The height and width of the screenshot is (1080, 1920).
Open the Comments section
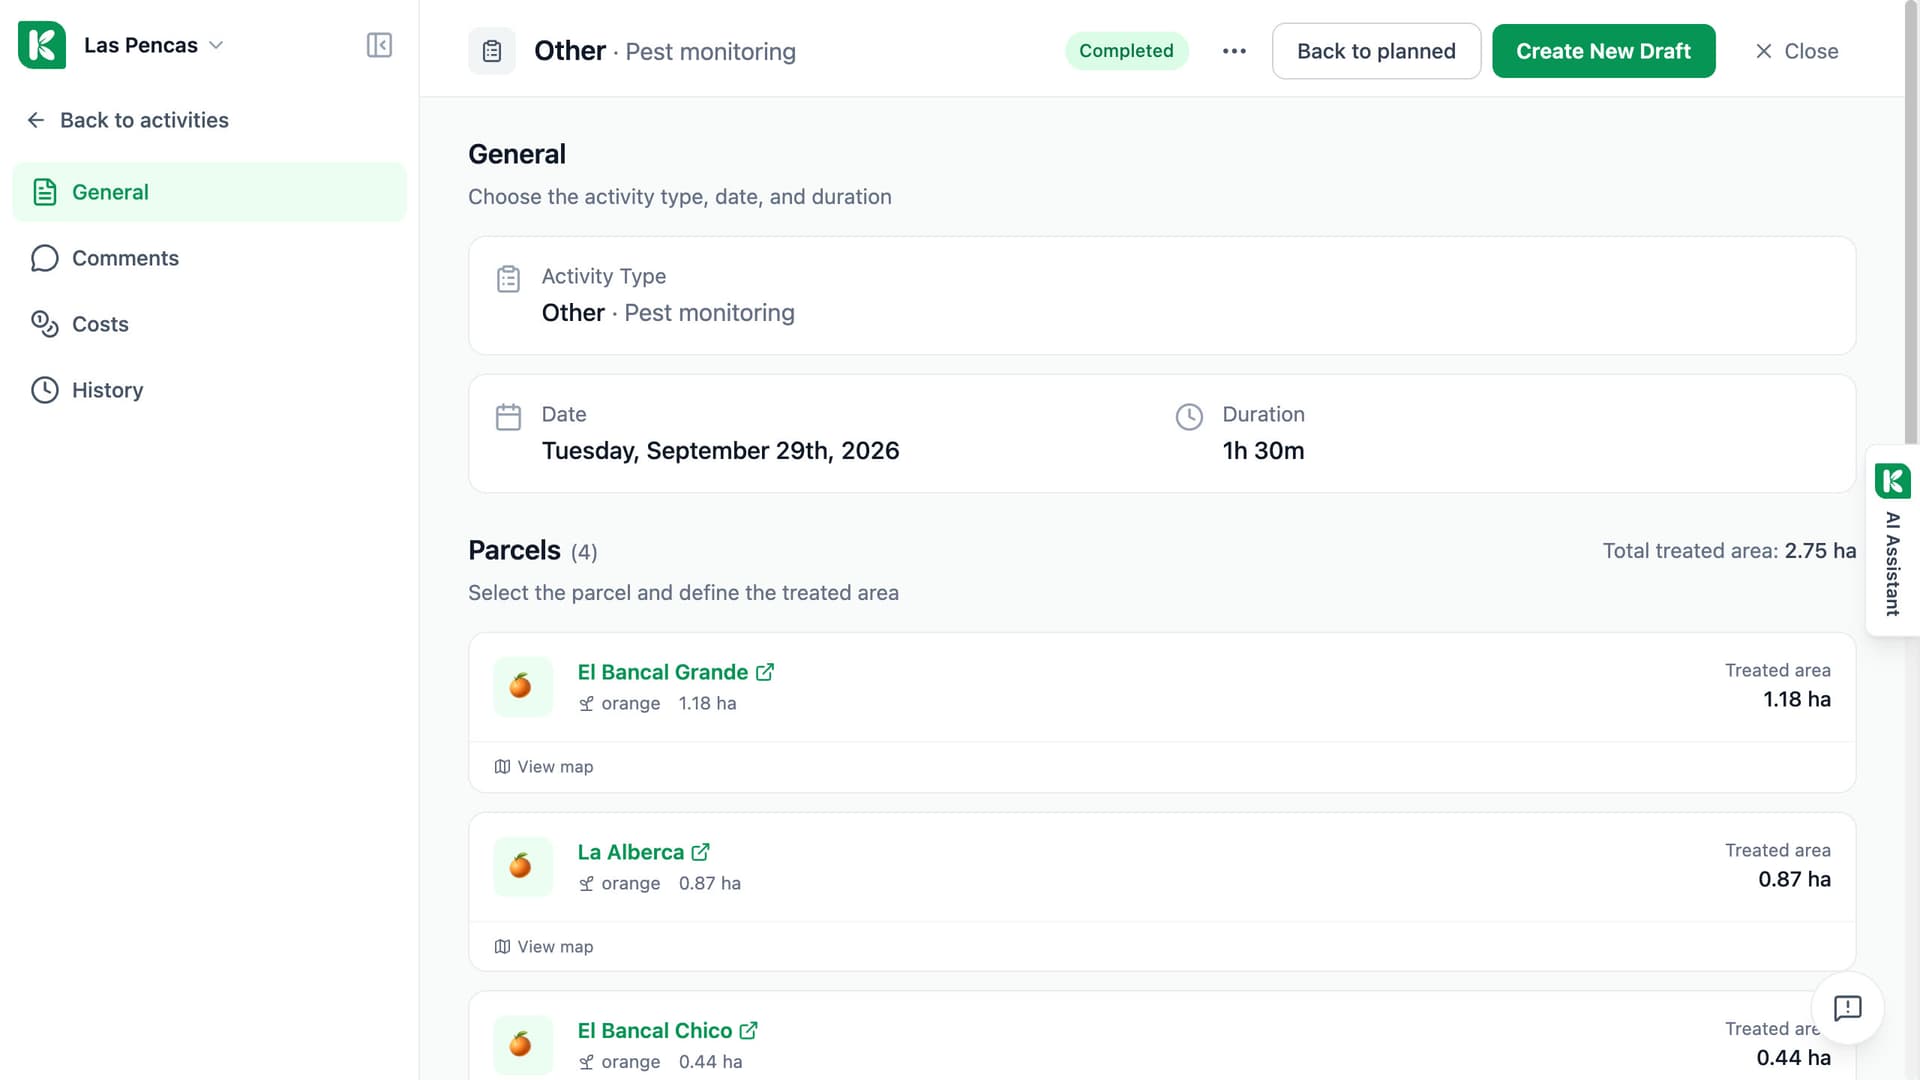pos(209,258)
